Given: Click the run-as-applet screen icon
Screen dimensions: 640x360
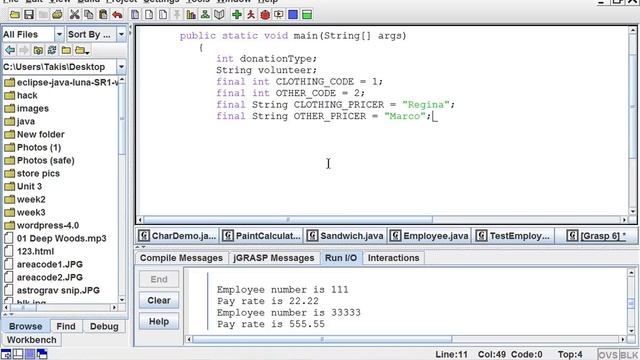Looking at the screenshot, I should tap(279, 15).
